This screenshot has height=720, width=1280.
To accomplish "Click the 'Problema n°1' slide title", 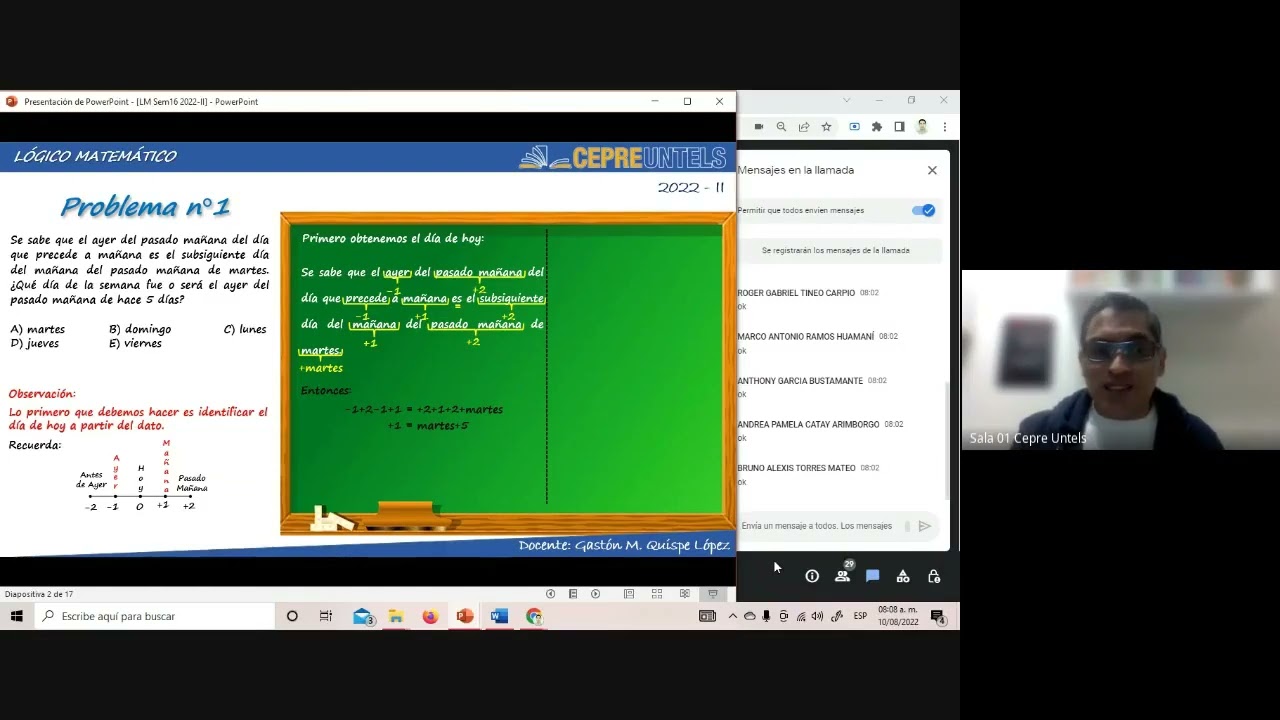I will (146, 207).
